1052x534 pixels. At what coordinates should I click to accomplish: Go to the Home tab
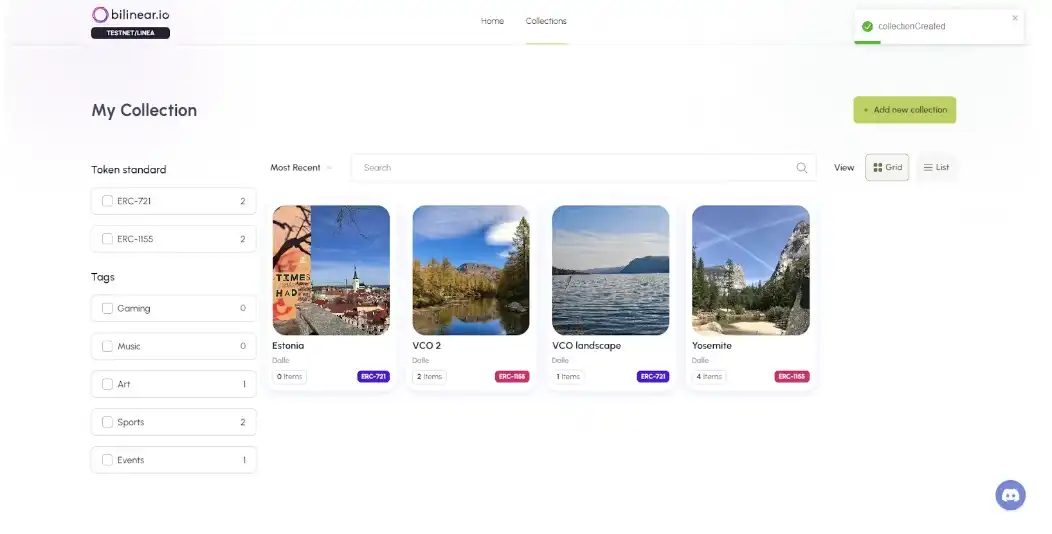click(x=492, y=21)
